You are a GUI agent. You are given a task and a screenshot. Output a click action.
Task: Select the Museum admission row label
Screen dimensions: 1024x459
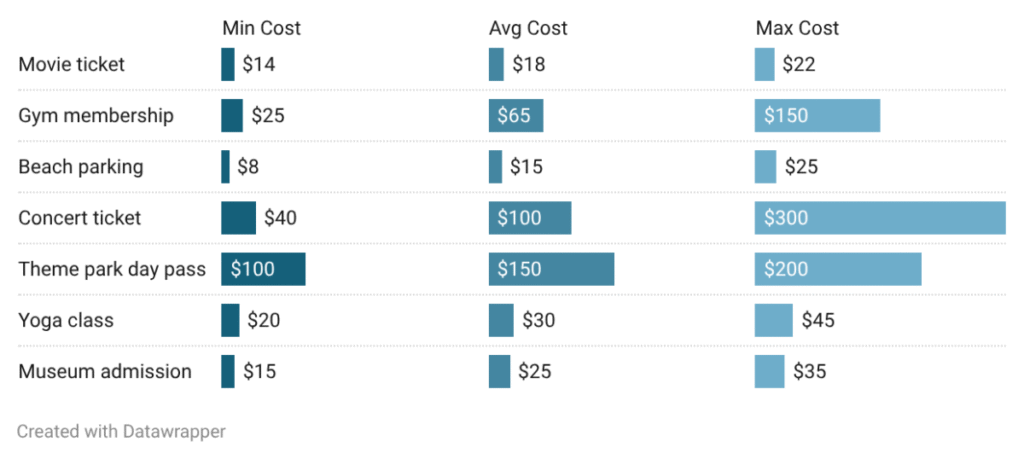[x=105, y=372]
